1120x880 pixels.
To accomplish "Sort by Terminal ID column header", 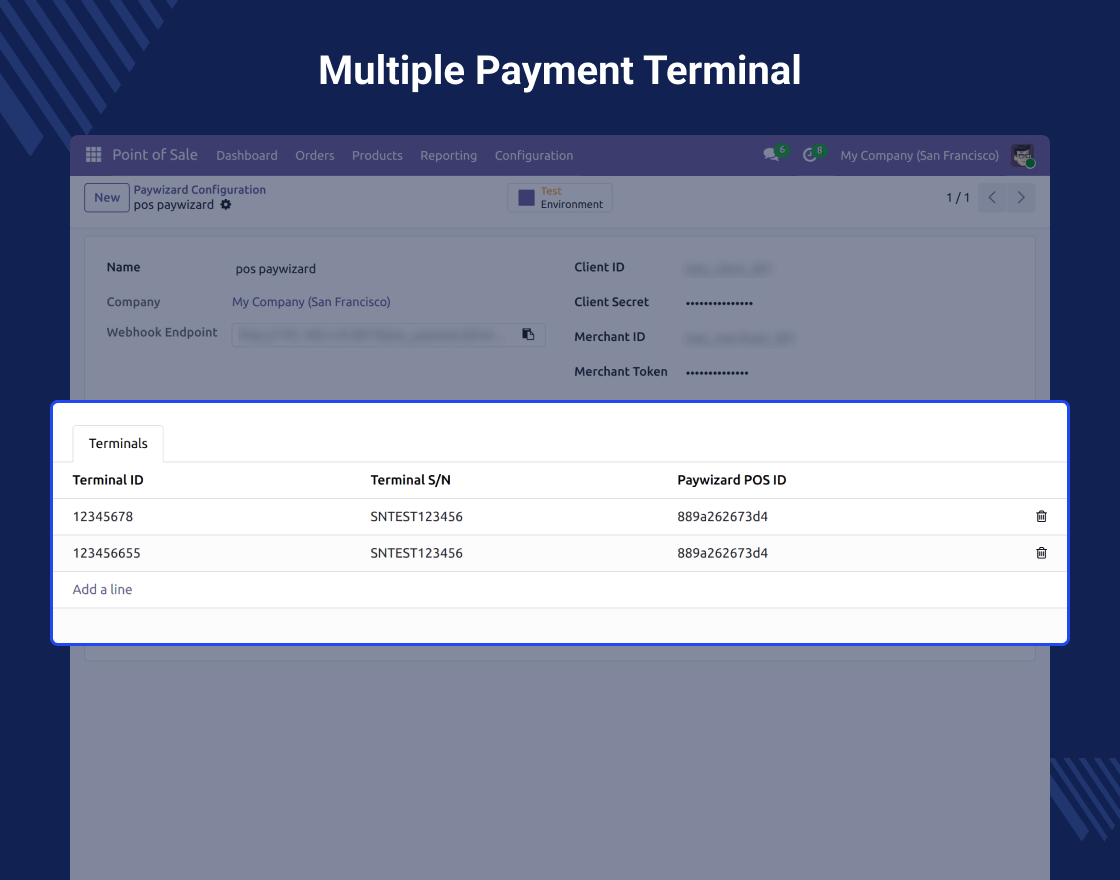I will click(108, 480).
